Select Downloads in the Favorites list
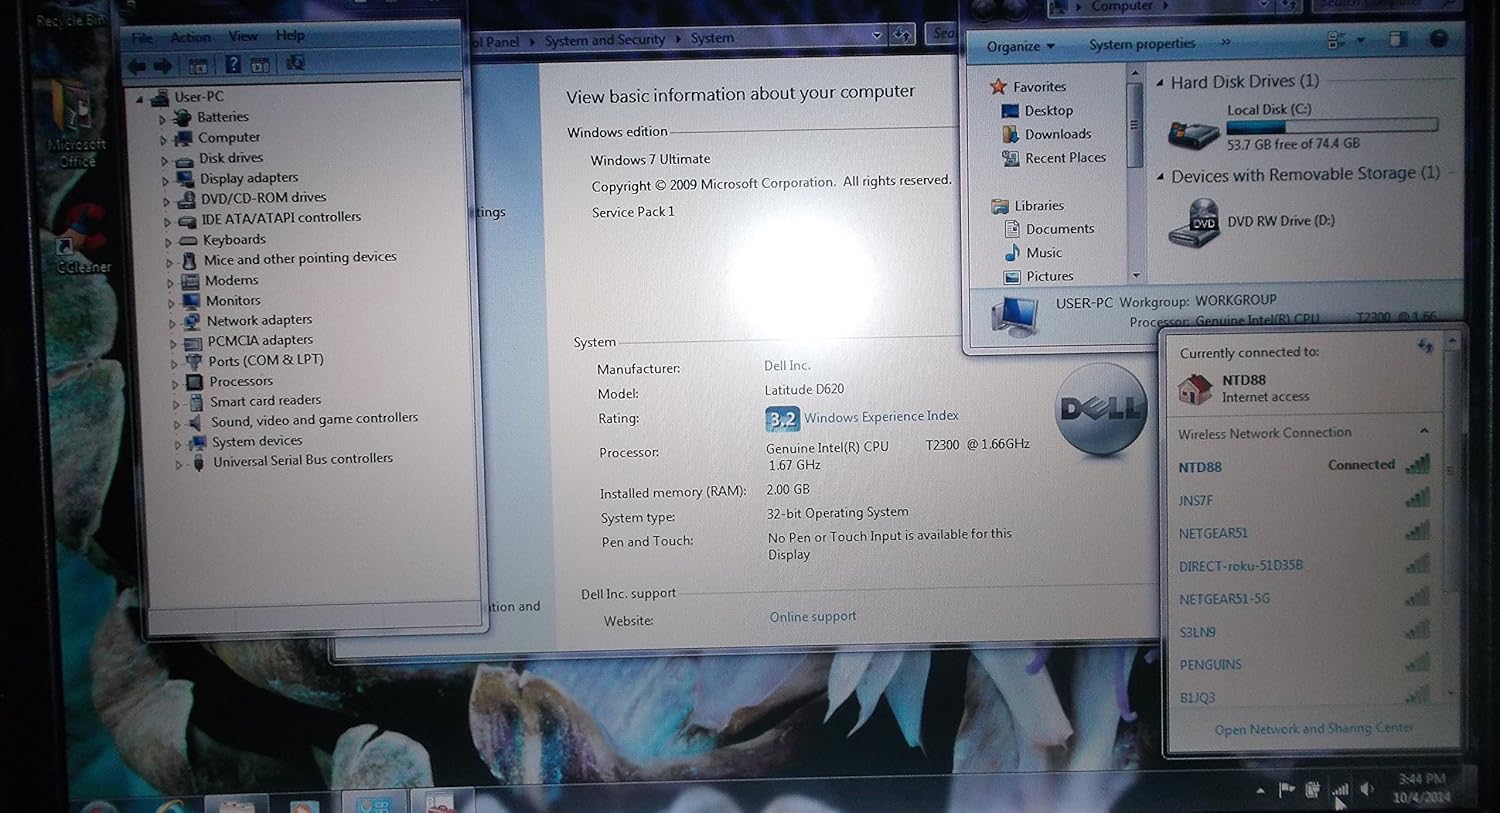 [x=1057, y=134]
